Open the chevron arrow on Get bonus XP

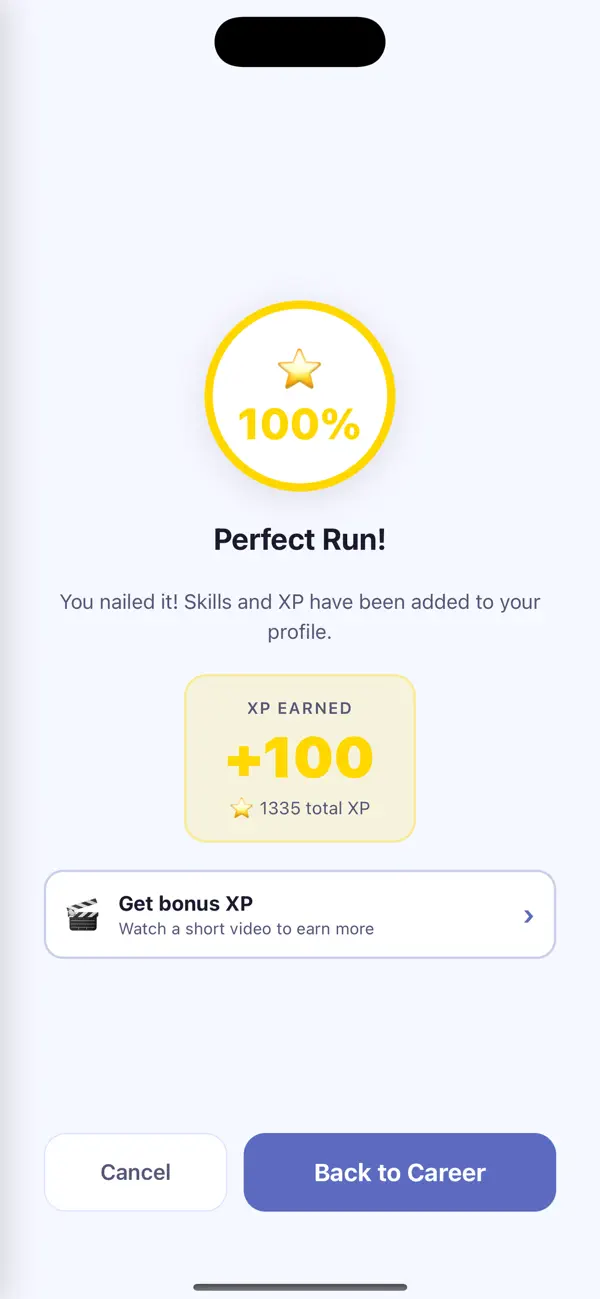[x=529, y=915]
